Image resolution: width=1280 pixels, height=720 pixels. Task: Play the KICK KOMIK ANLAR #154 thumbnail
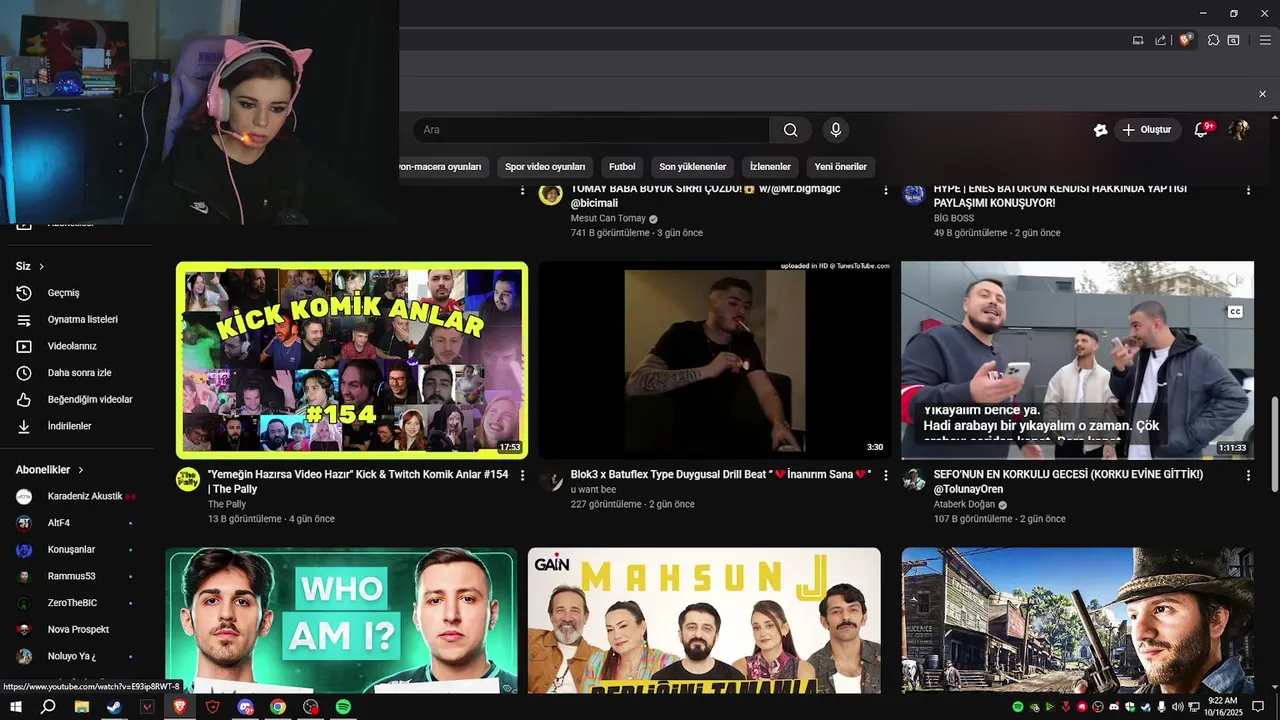pos(352,360)
